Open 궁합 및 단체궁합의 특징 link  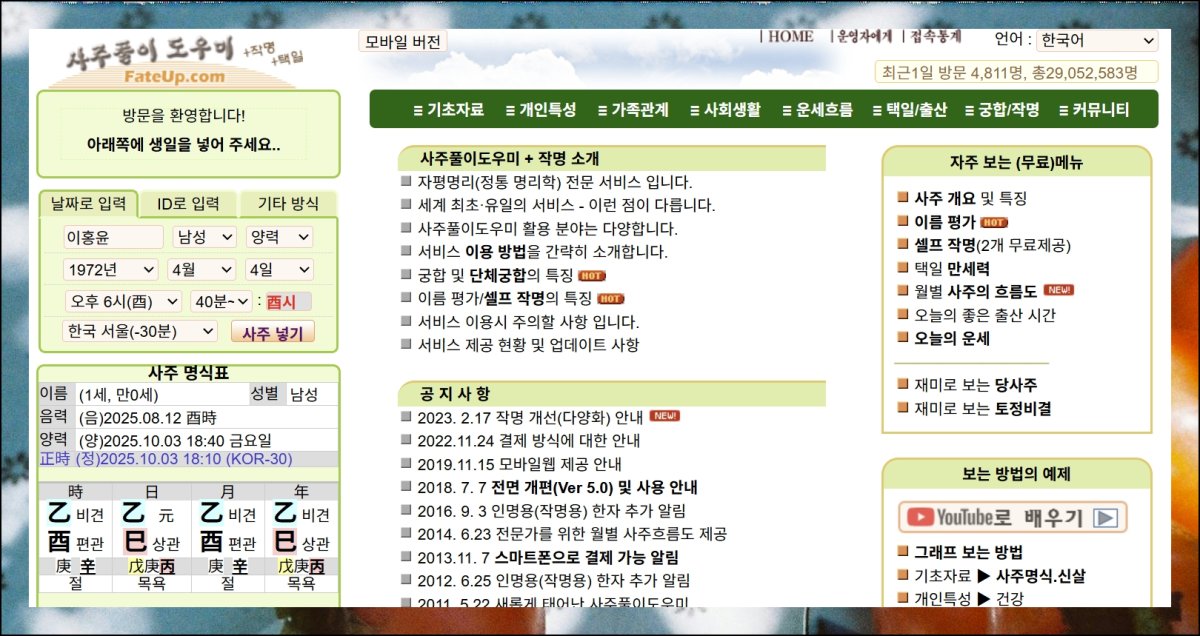point(495,275)
